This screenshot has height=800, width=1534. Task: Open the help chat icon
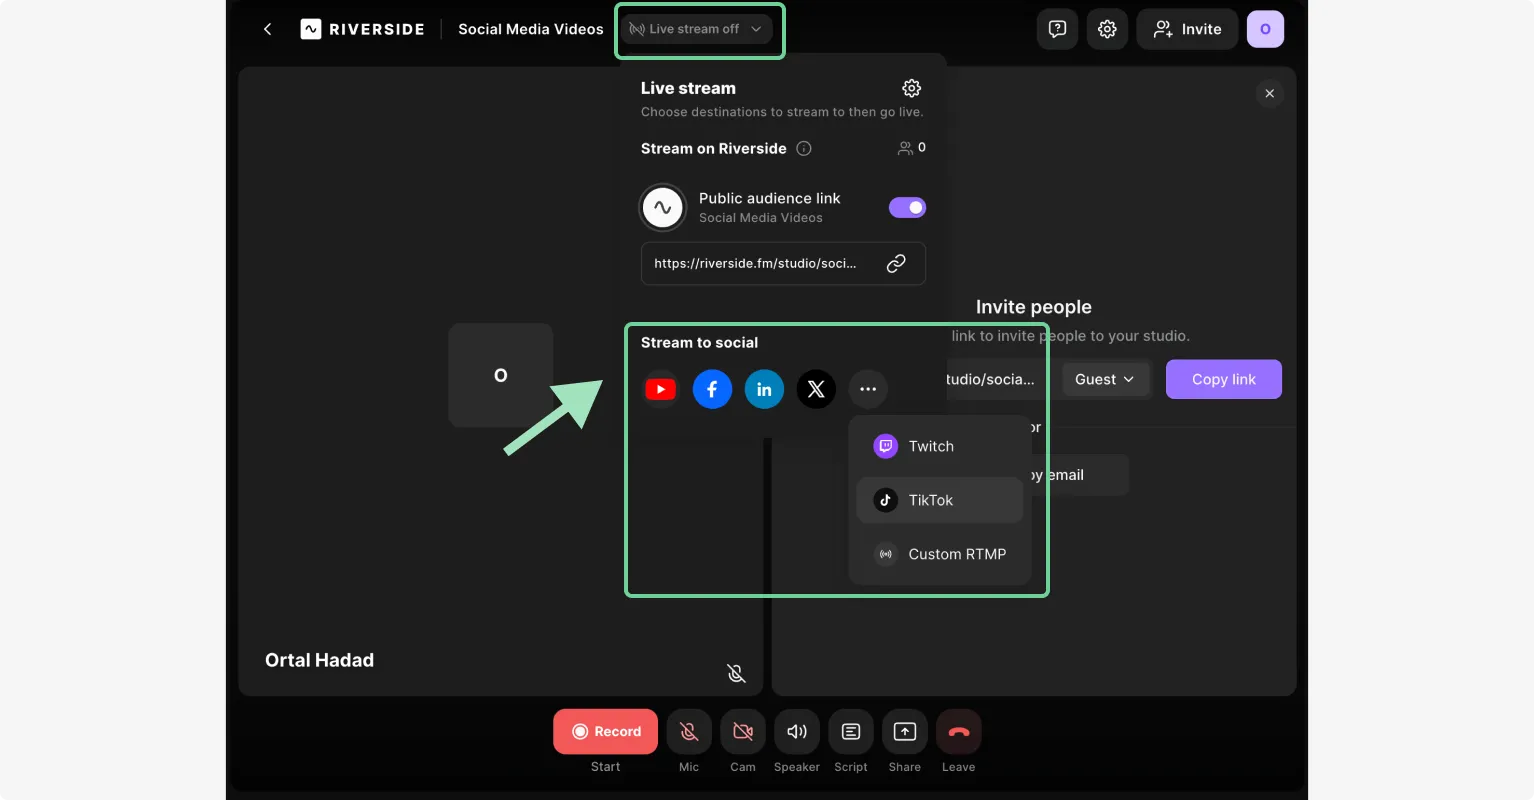click(1057, 29)
